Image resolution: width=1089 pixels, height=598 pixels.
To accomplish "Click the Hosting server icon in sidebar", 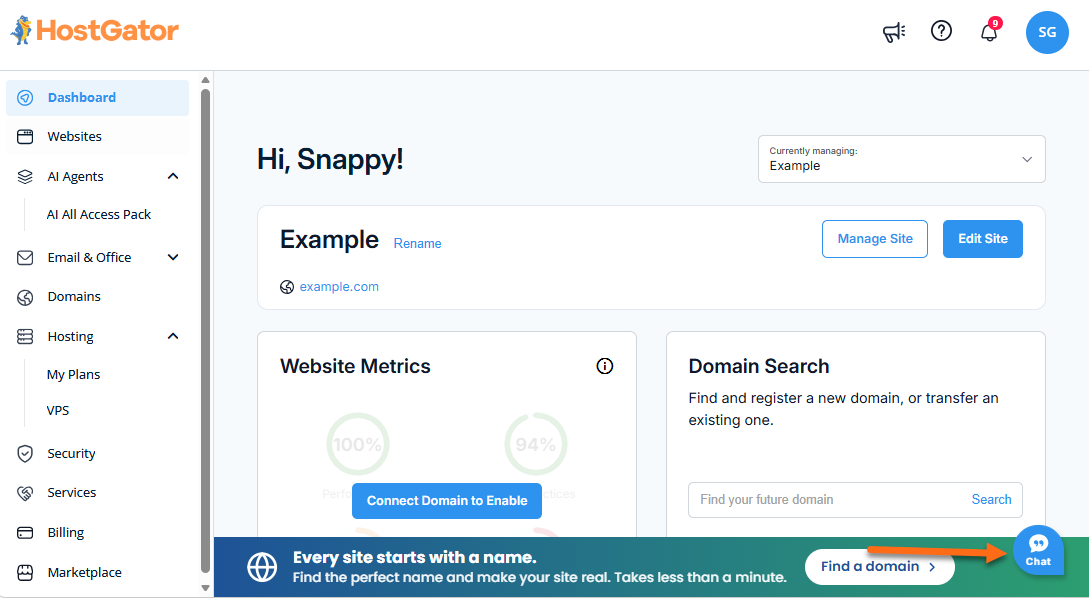I will point(25,337).
